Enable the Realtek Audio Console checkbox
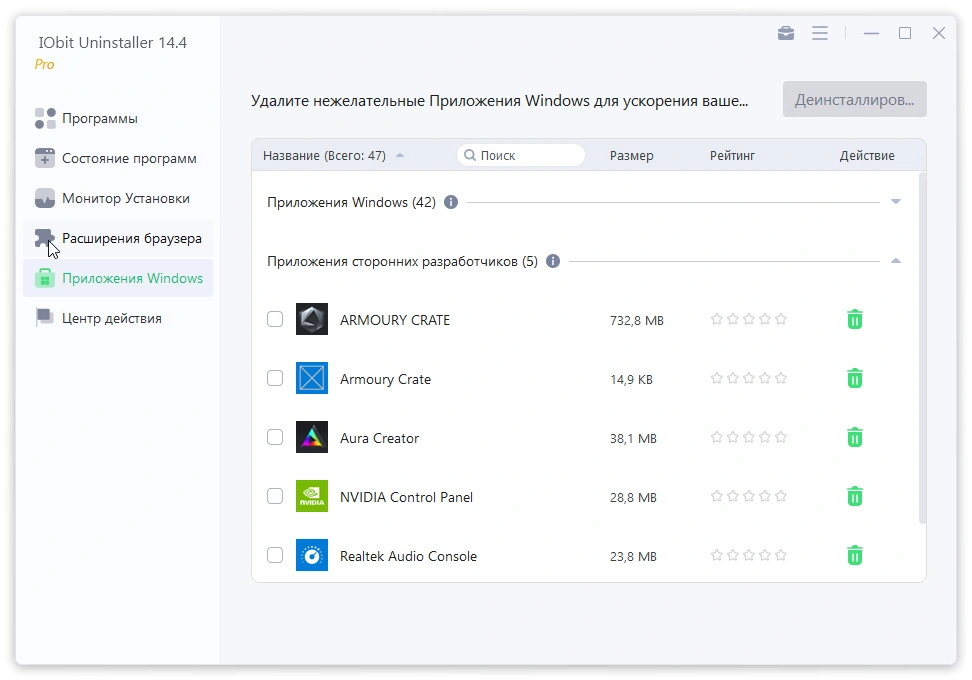972x680 pixels. (275, 555)
